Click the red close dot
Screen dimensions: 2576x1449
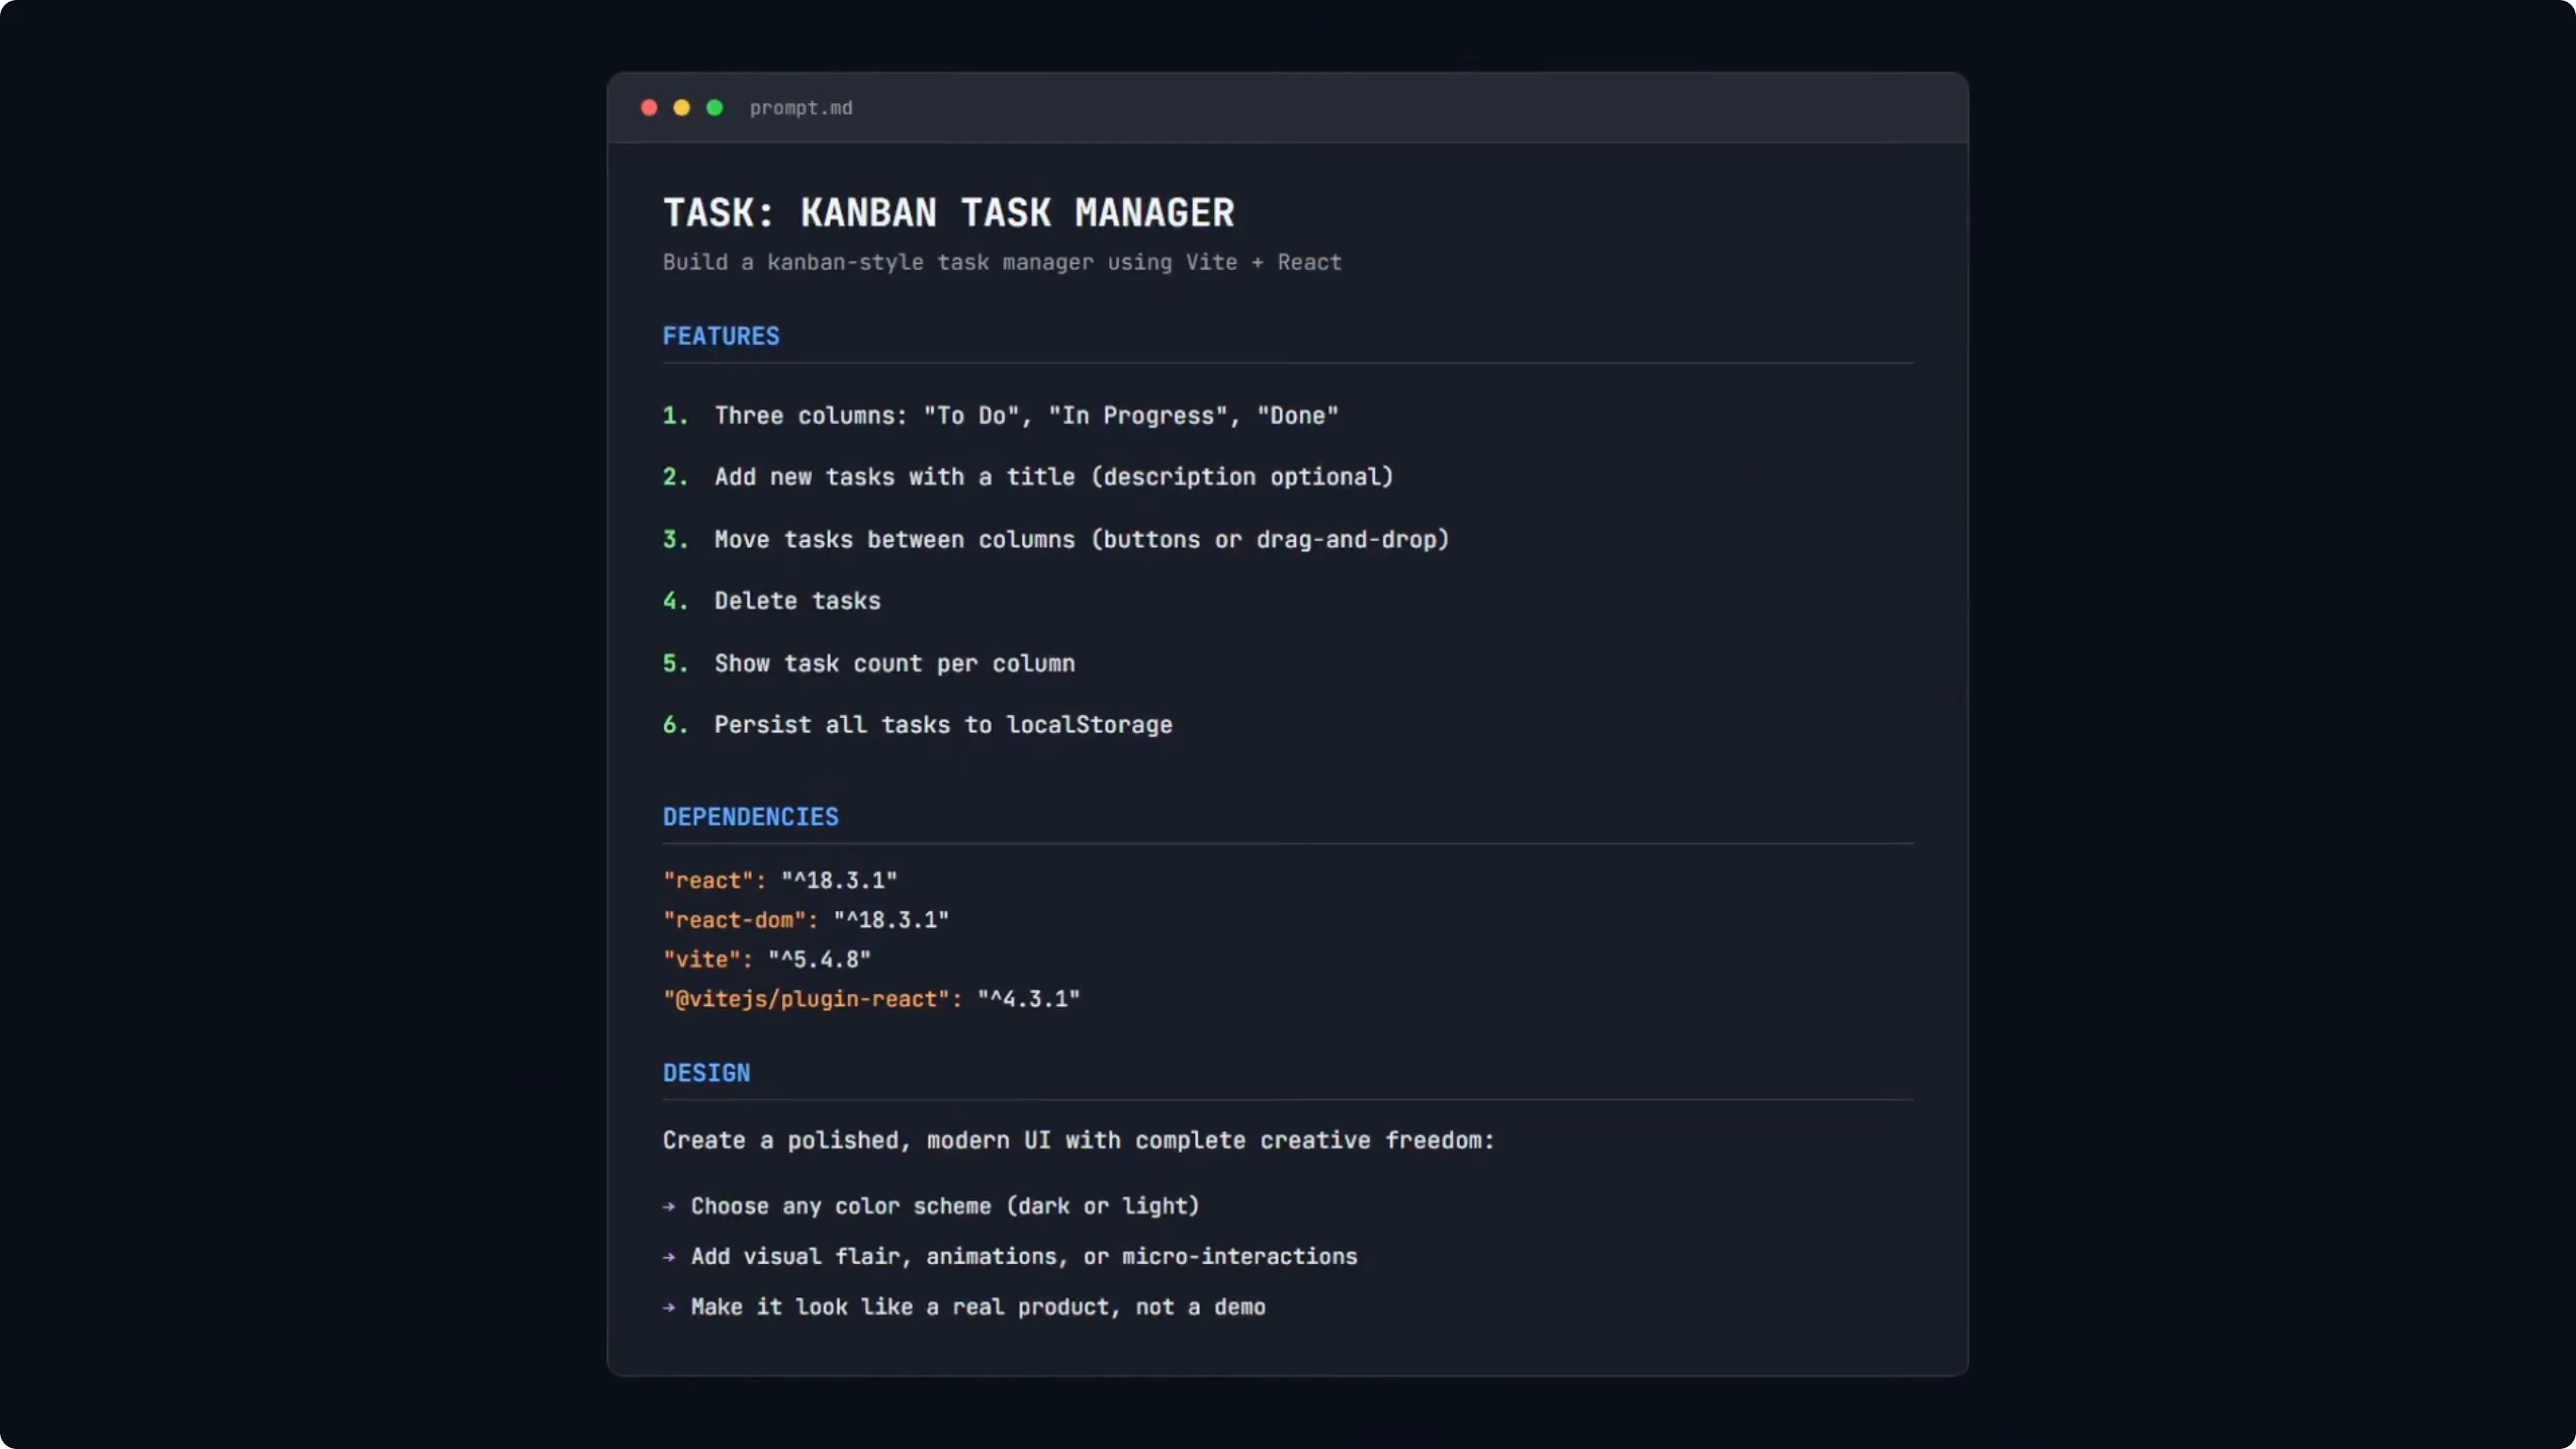649,108
